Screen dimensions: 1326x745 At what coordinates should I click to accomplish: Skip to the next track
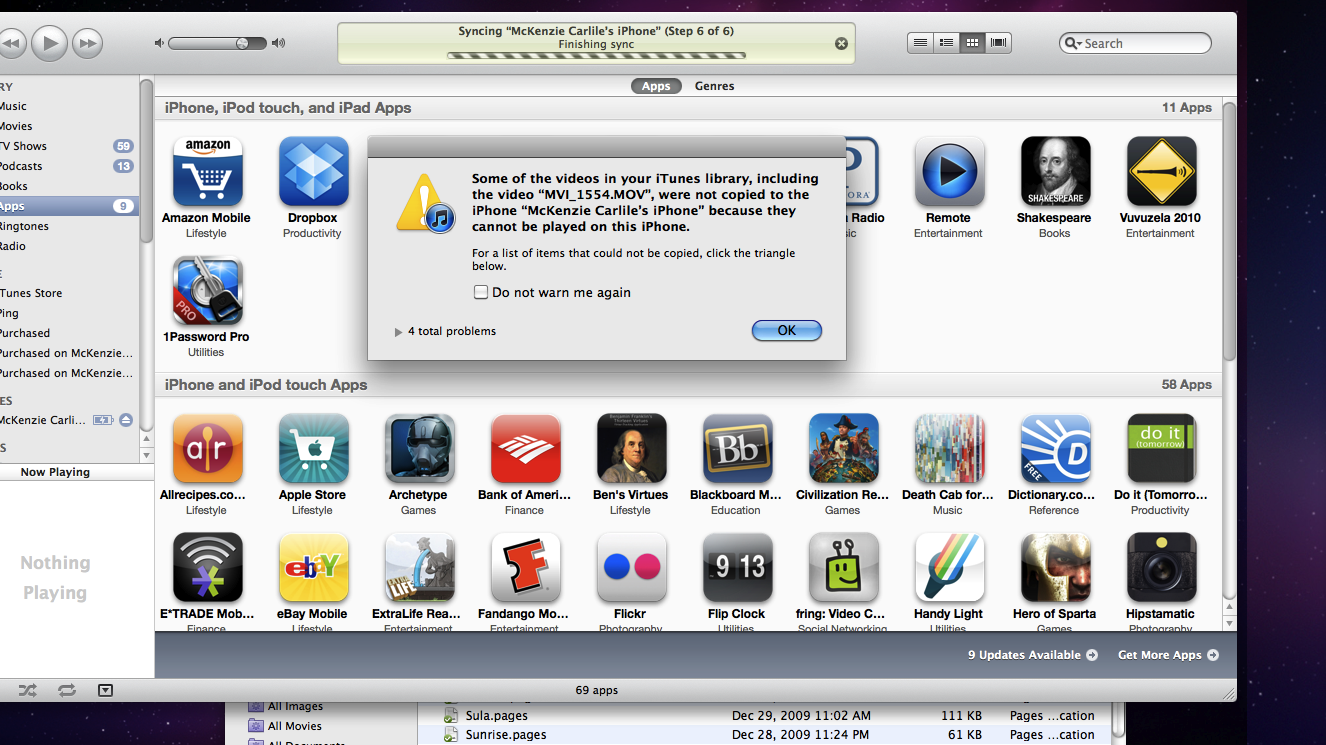click(x=88, y=43)
